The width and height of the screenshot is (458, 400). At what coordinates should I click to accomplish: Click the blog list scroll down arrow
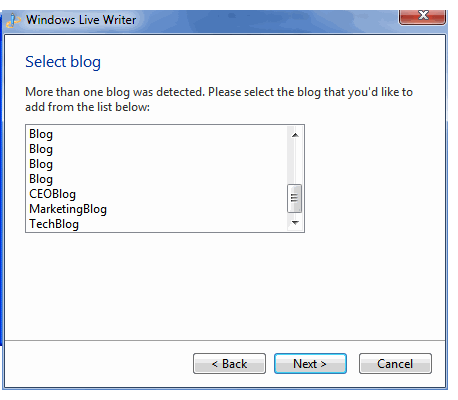pyautogui.click(x=295, y=223)
